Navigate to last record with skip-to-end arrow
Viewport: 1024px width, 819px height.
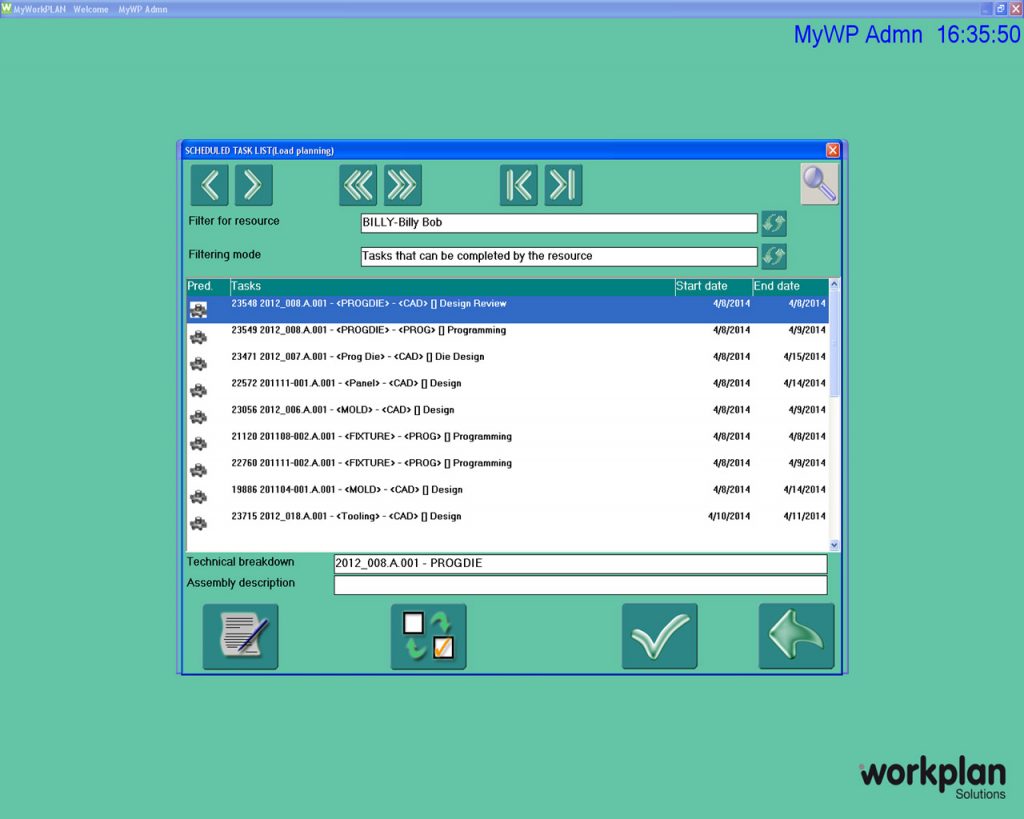point(562,184)
